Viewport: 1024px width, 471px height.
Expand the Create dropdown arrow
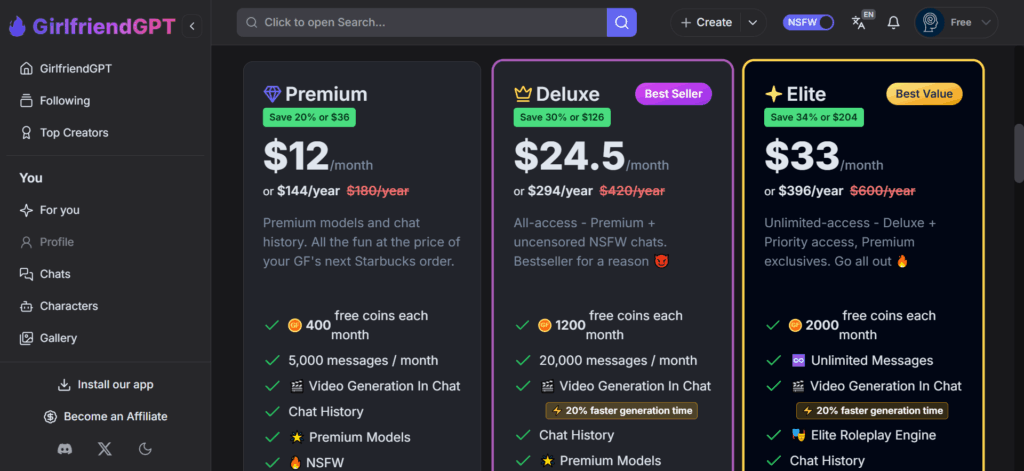[x=753, y=23]
